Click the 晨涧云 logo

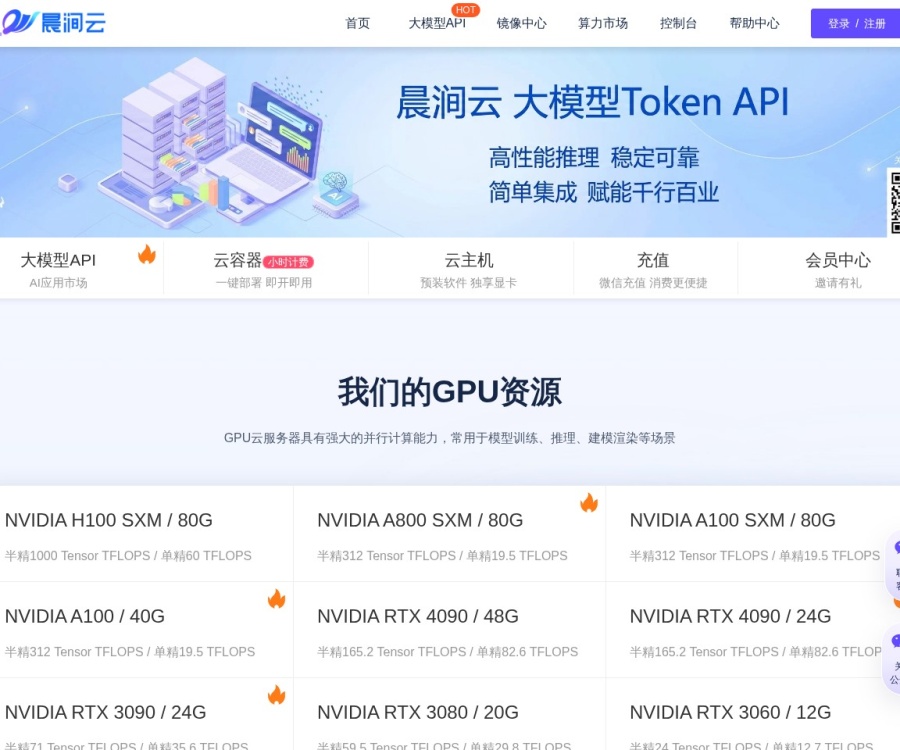(53, 23)
